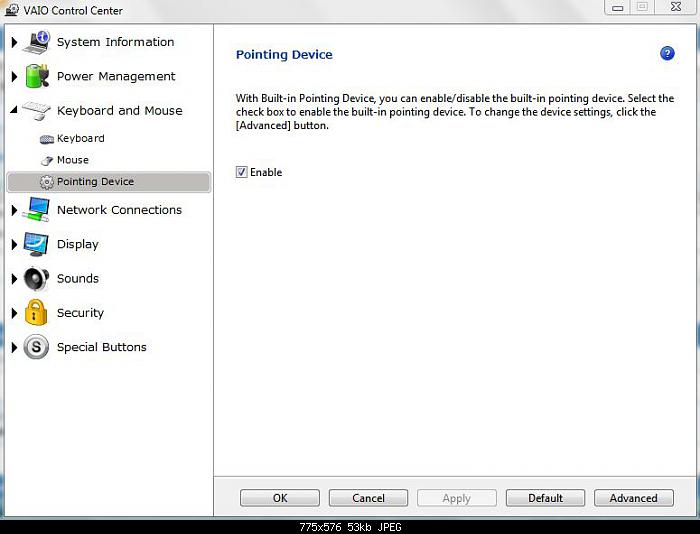700x534 pixels.
Task: Select the Keyboard and Mouse label
Action: (120, 111)
